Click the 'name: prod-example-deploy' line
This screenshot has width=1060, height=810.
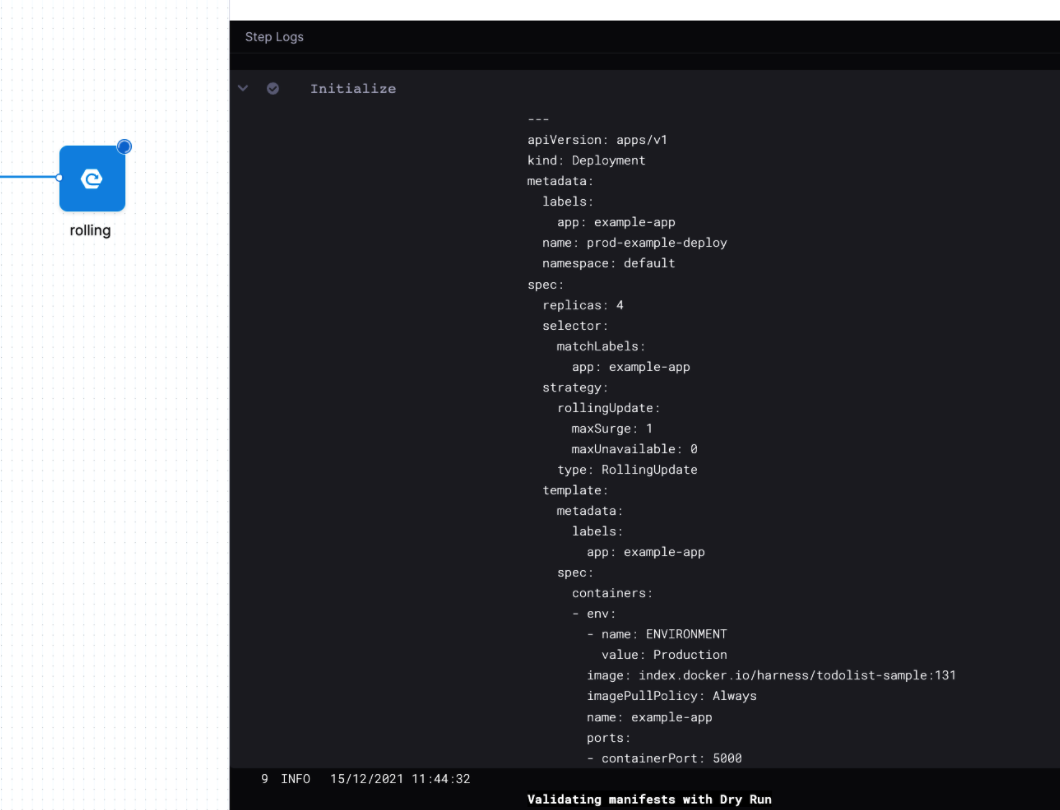coord(634,243)
